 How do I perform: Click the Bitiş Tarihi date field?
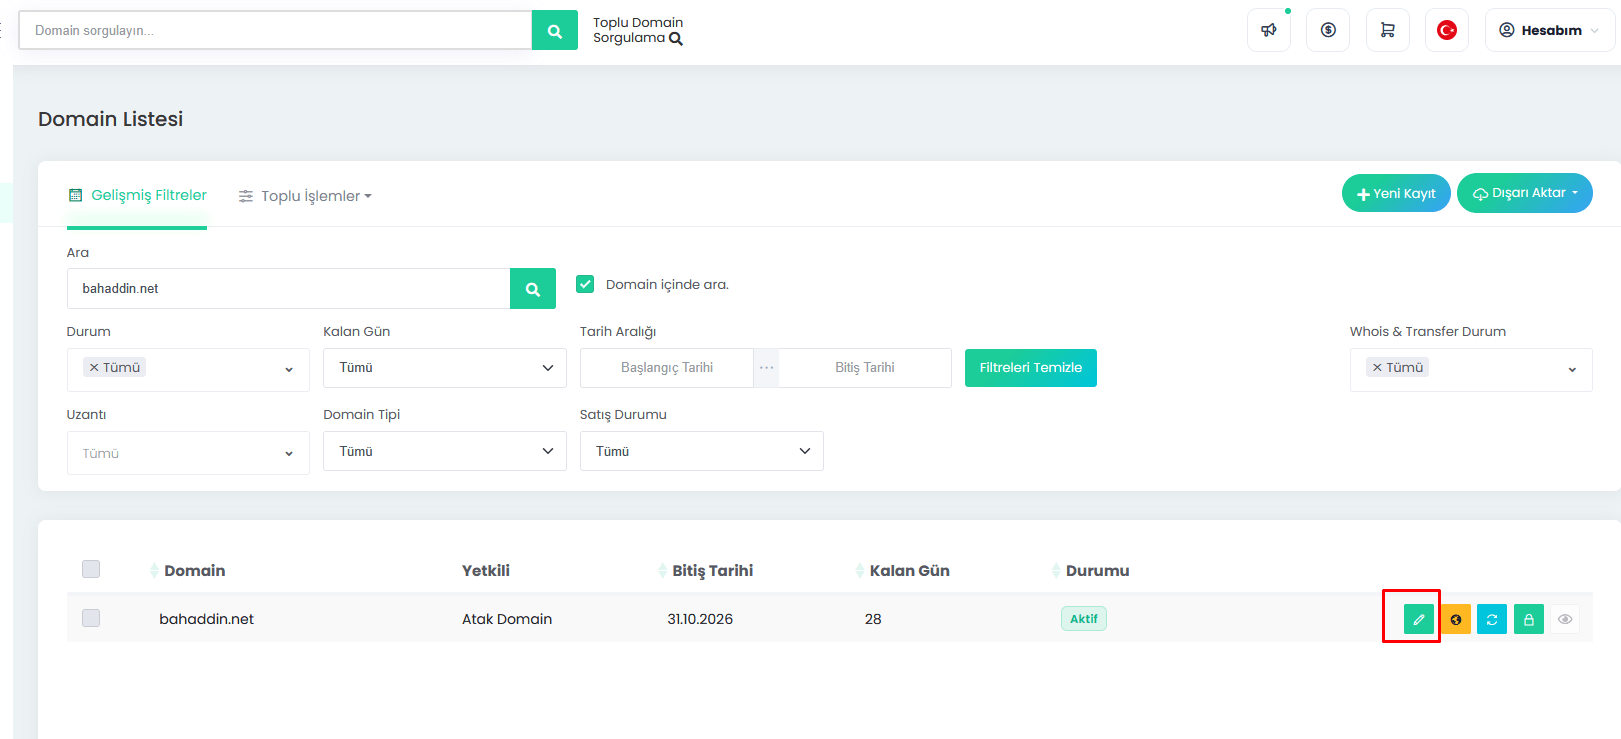(x=865, y=368)
